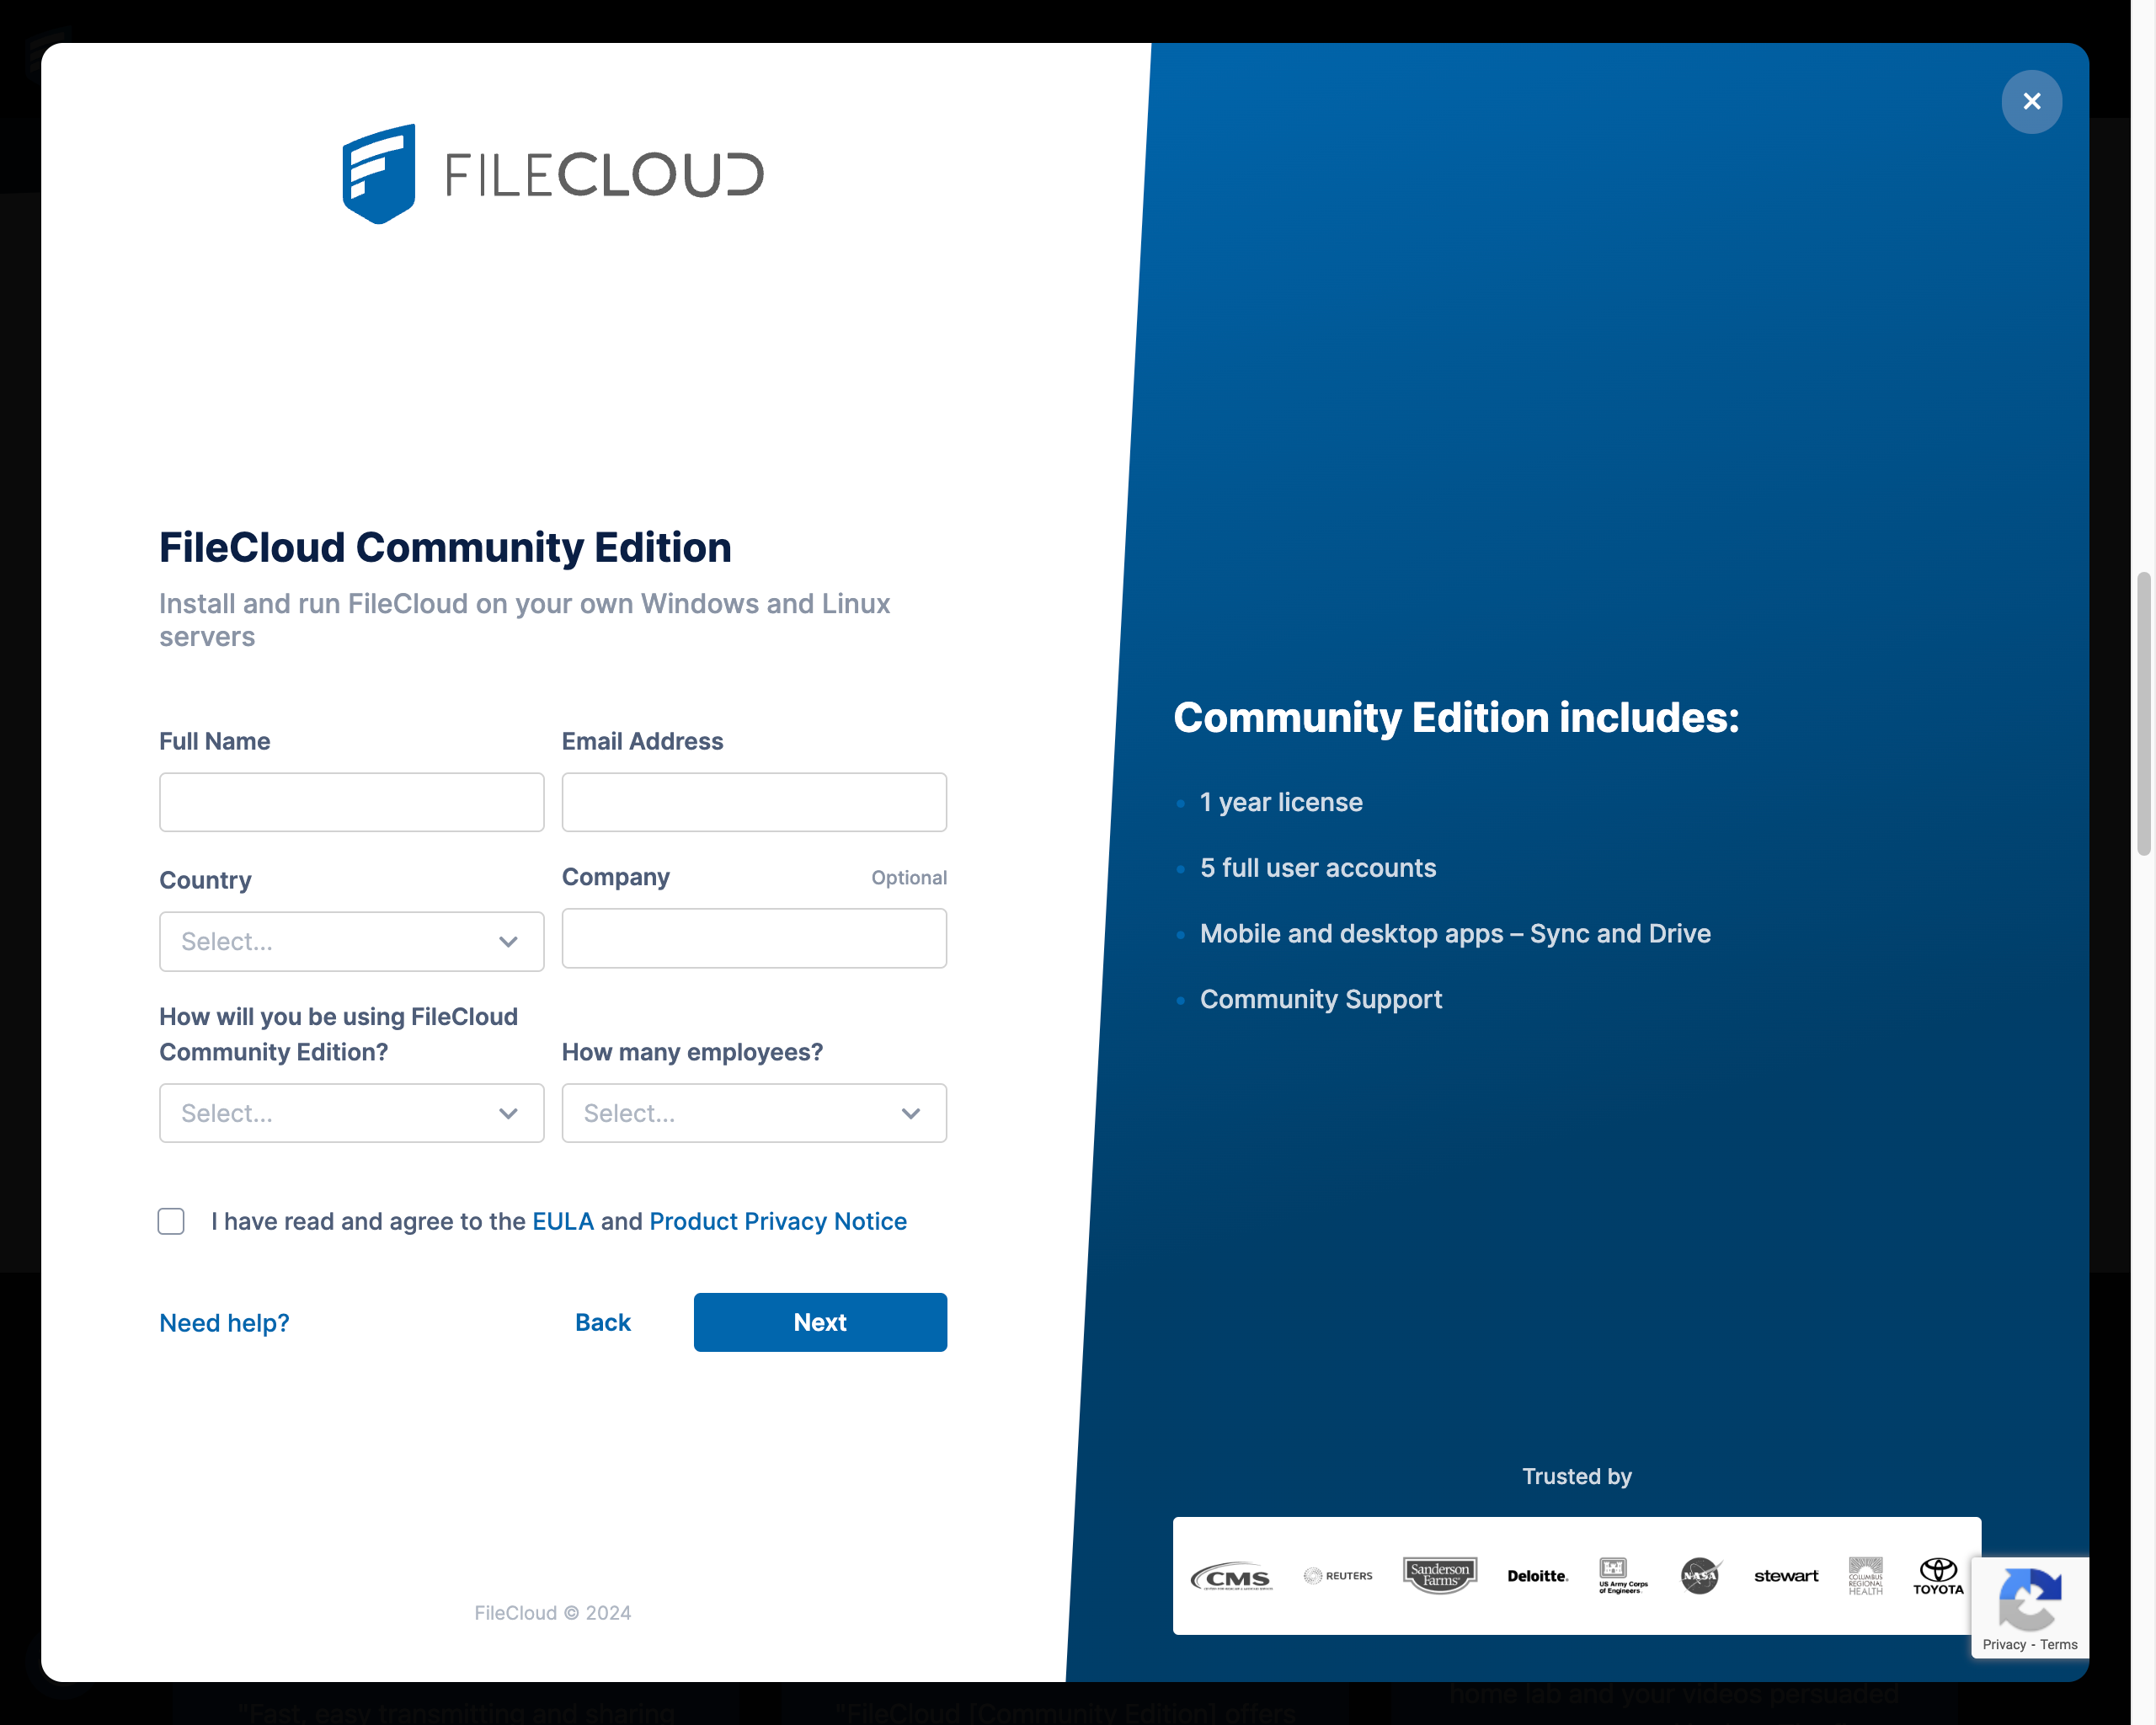This screenshot has width=2156, height=1725.
Task: Click the FileCloud shield logo
Action: tap(379, 174)
